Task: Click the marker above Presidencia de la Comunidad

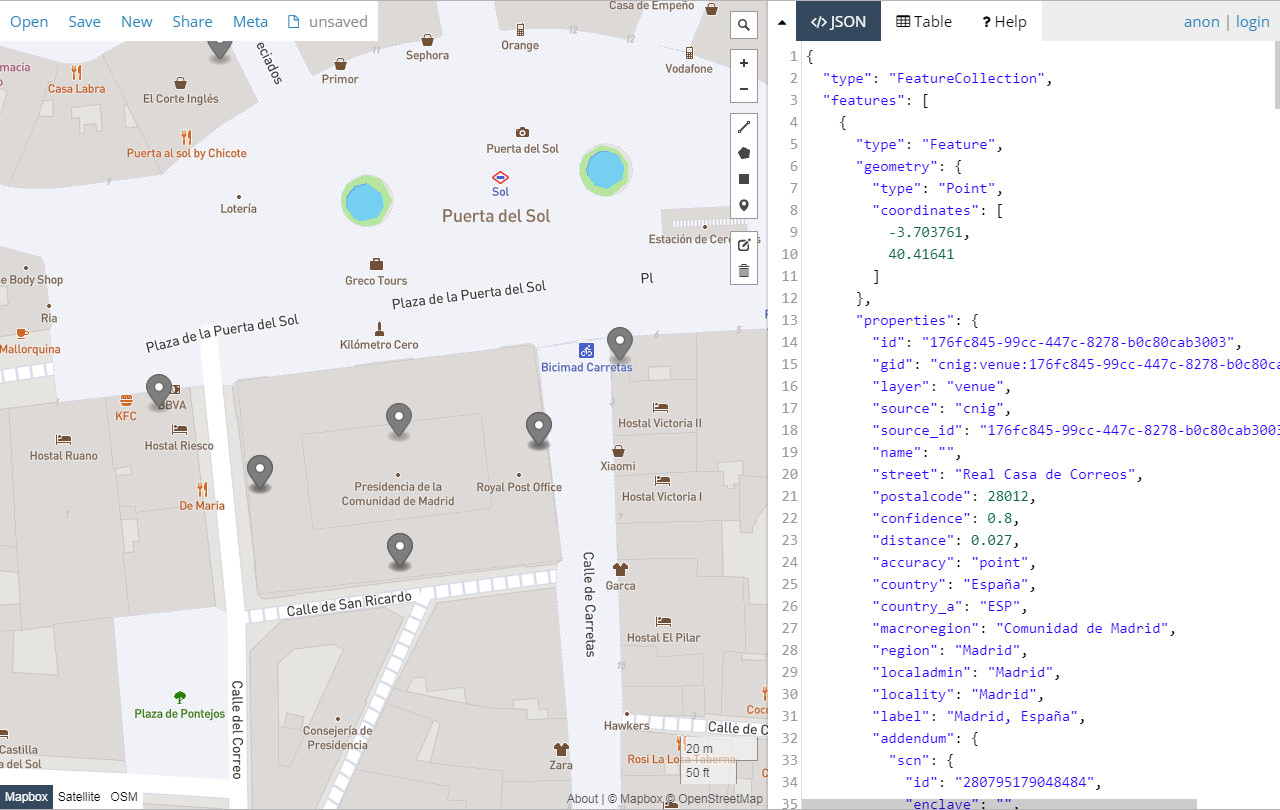Action: point(399,420)
